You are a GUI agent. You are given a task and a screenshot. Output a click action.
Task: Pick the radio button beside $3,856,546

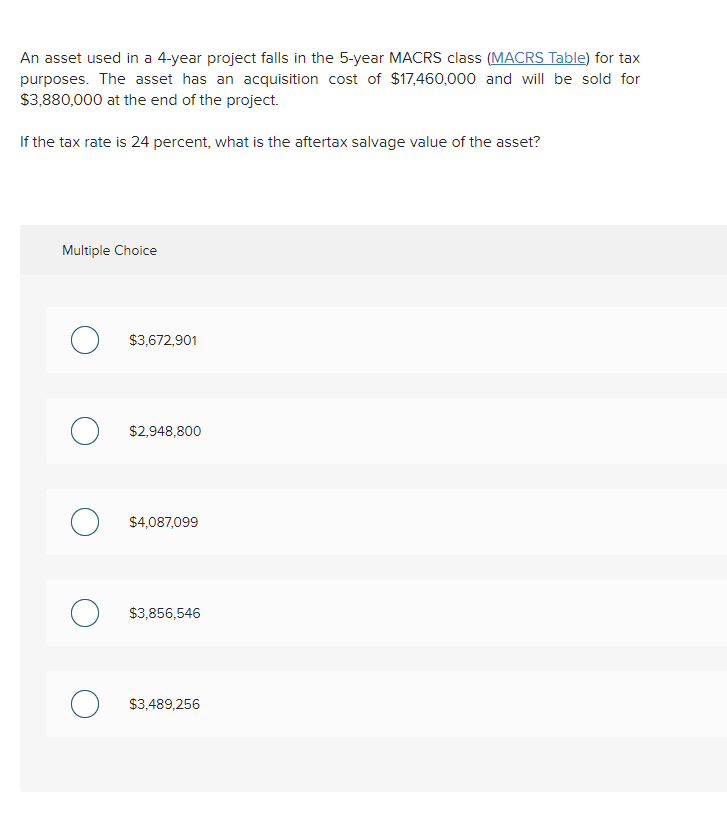click(x=85, y=613)
